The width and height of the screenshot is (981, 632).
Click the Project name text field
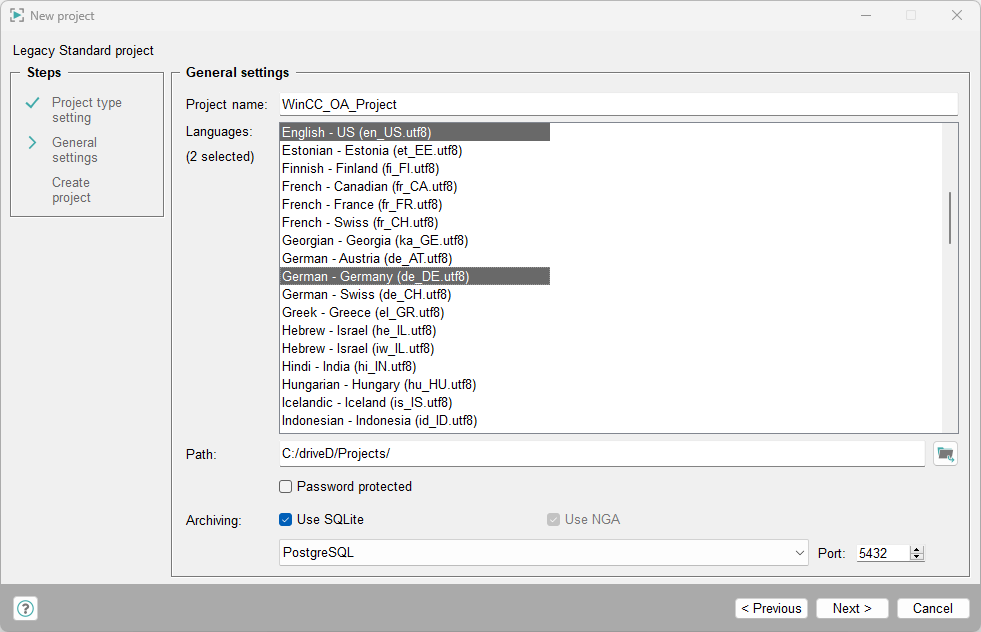tap(617, 104)
